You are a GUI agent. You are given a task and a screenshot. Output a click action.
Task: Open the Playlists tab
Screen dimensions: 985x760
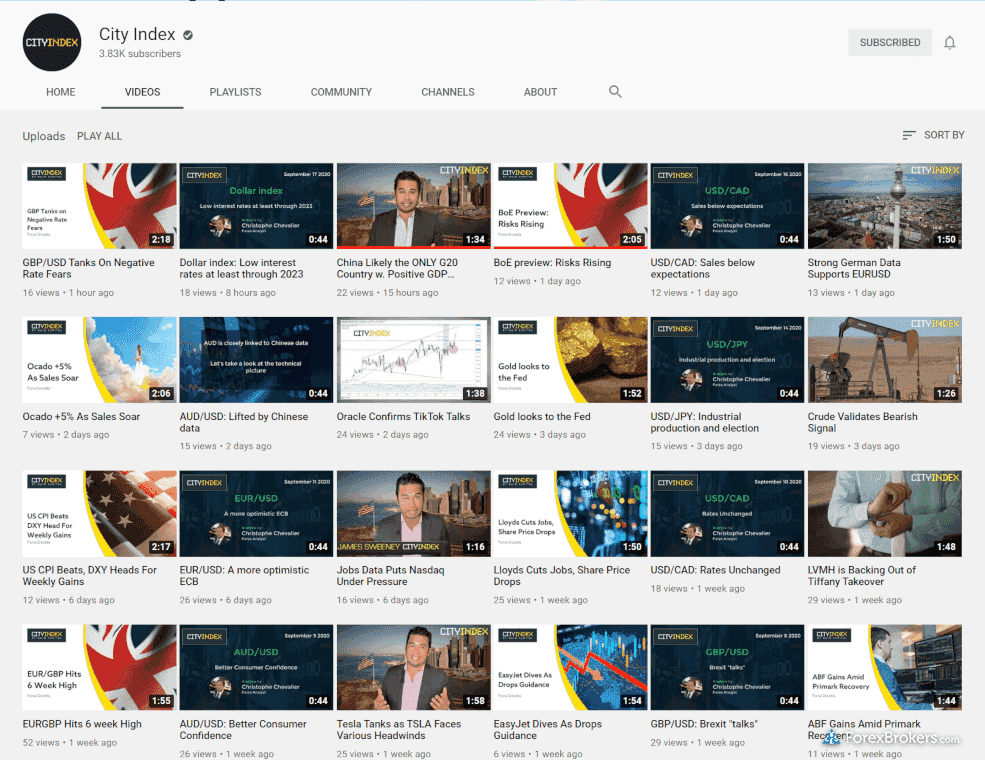coord(236,92)
